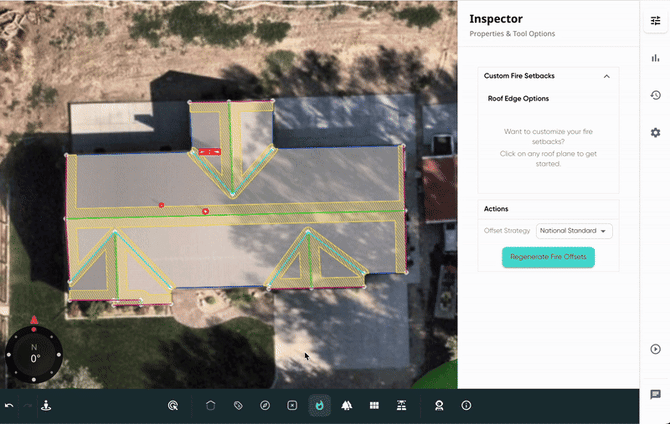The height and width of the screenshot is (424, 670).
Task: Click the street view person icon
Action: coord(46,406)
